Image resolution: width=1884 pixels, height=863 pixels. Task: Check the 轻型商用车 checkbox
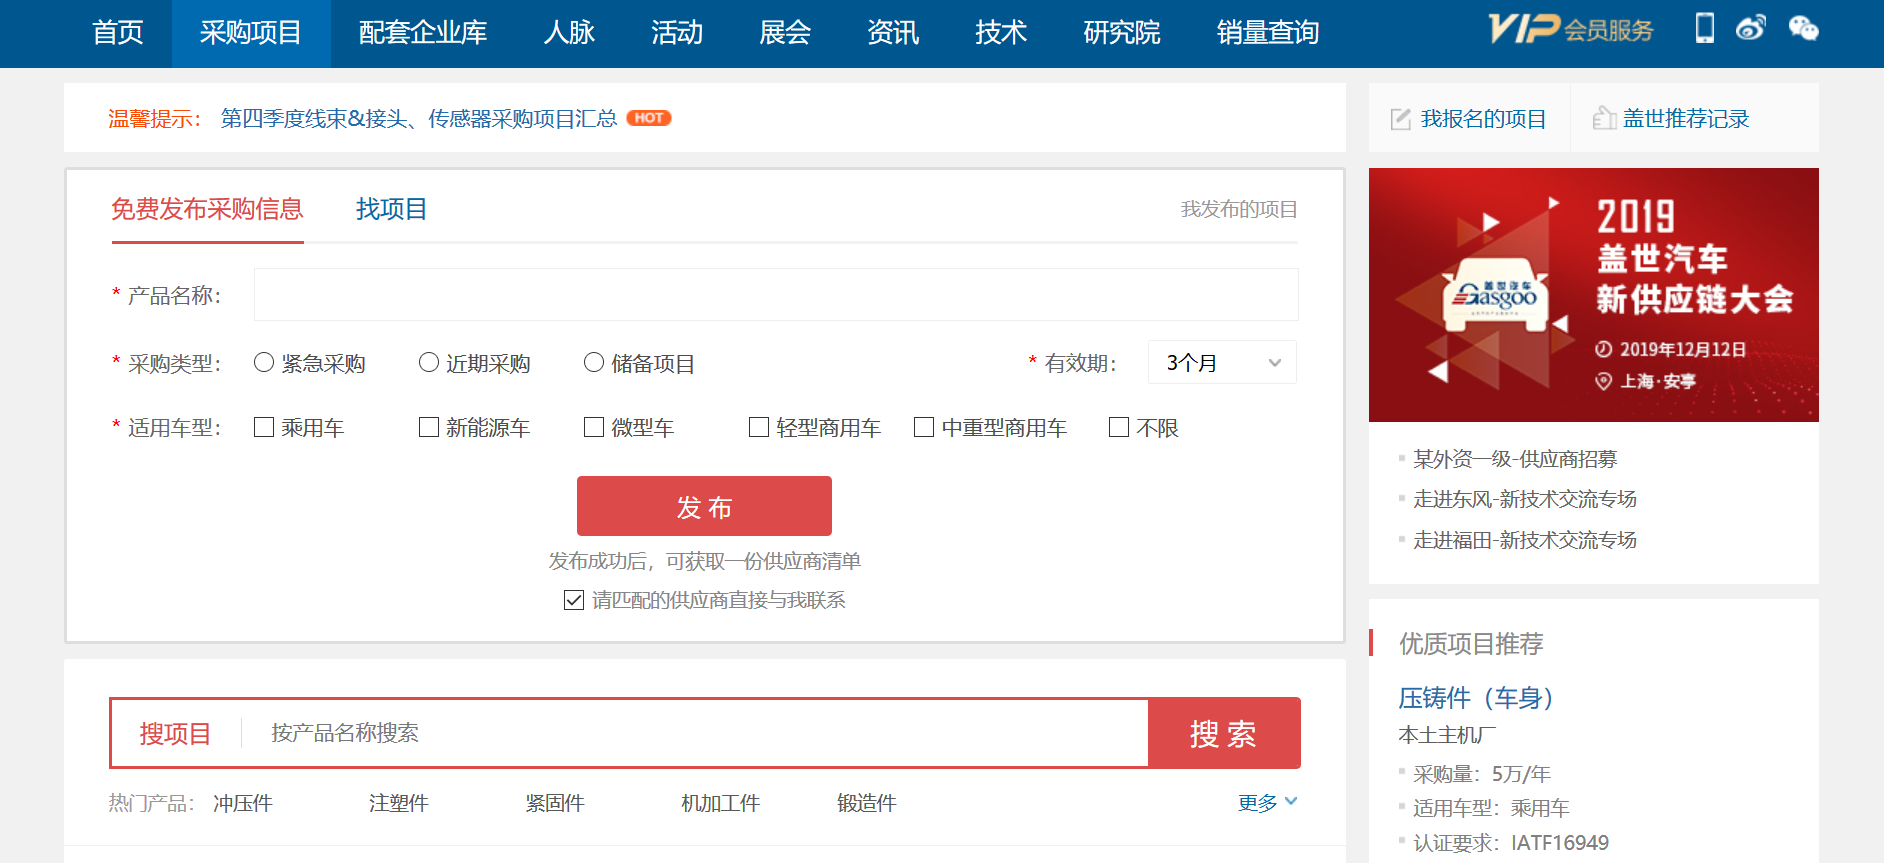point(759,427)
